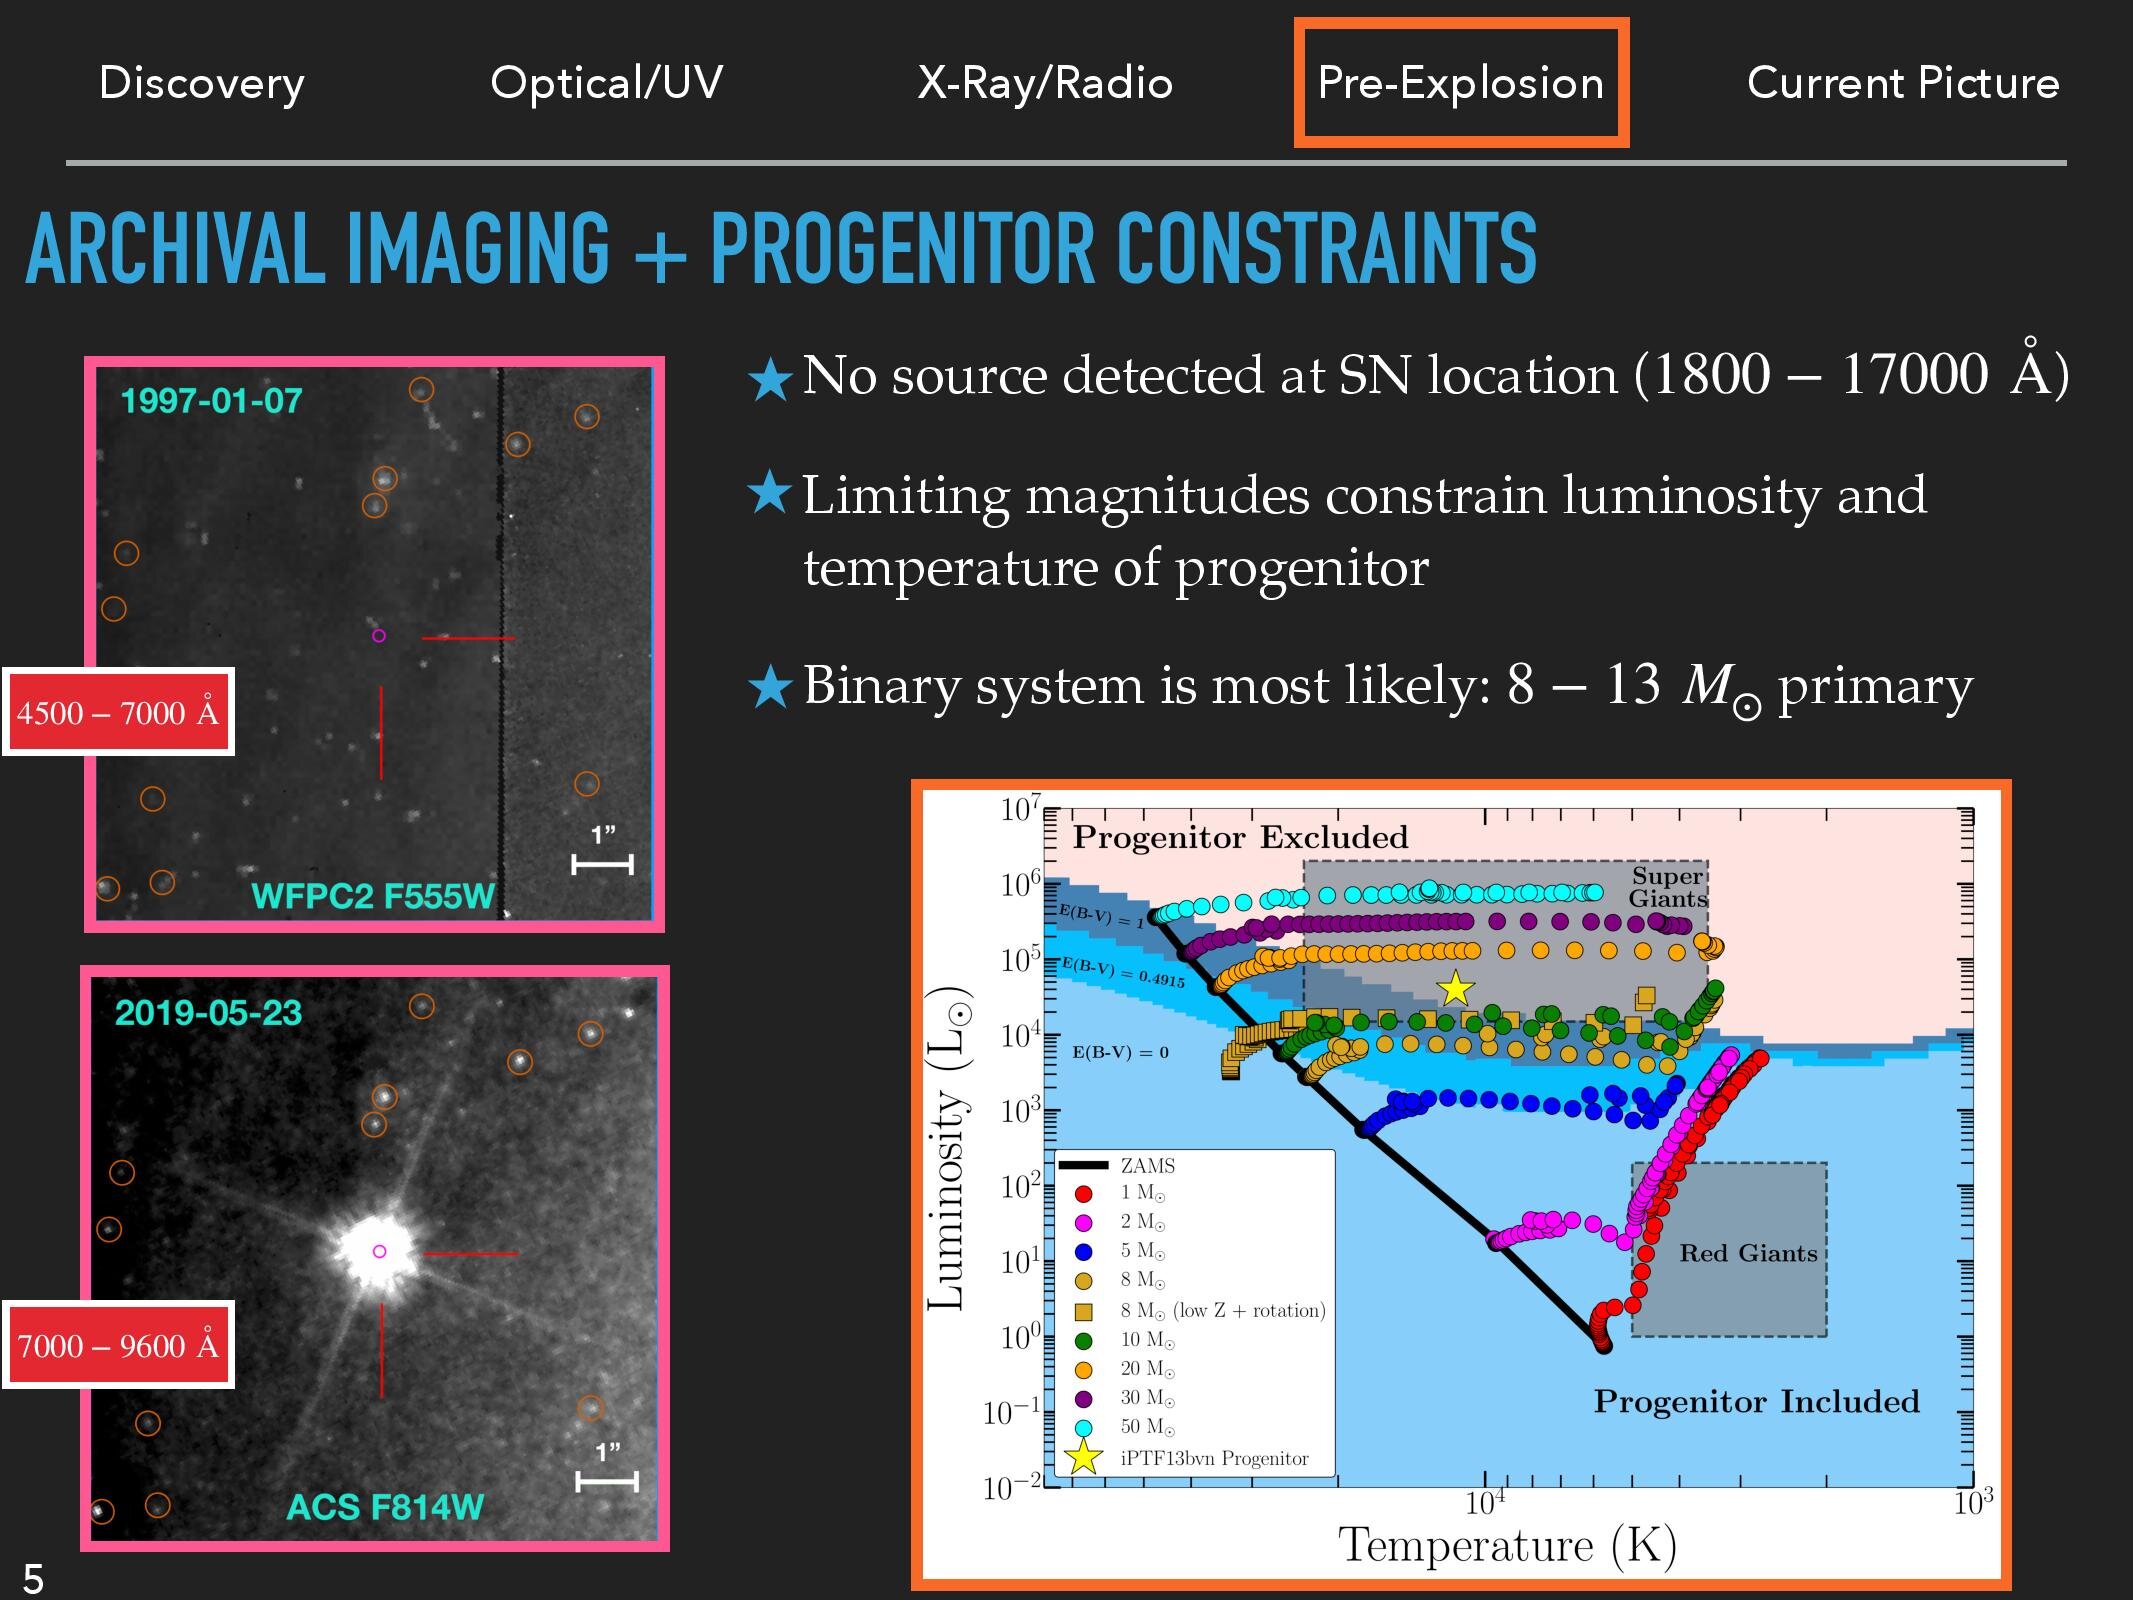Click the blue star bullet beside 'Binary system'
This screenshot has height=1600, width=2133.
[x=770, y=687]
